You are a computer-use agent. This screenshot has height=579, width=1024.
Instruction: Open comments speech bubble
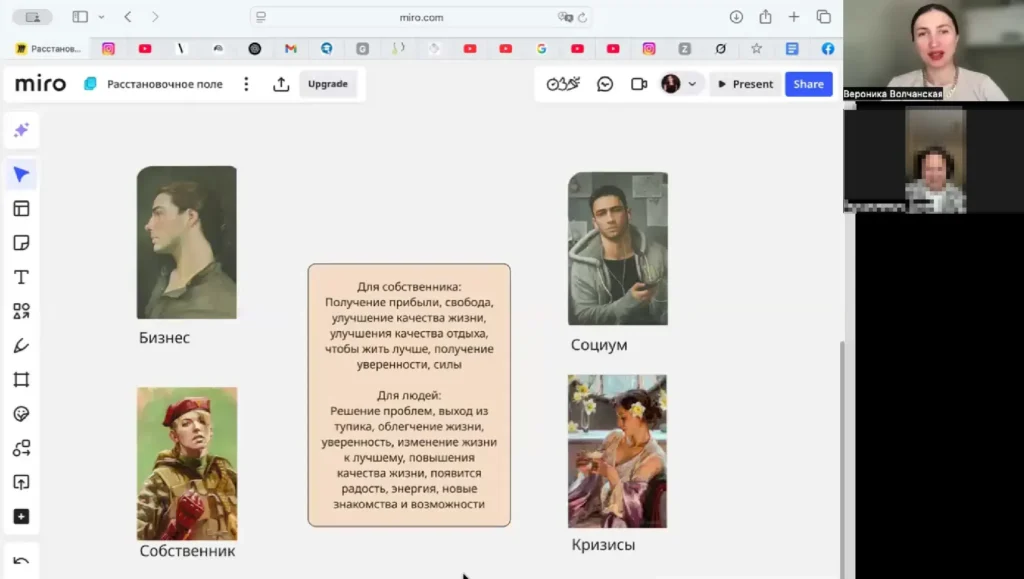point(605,84)
